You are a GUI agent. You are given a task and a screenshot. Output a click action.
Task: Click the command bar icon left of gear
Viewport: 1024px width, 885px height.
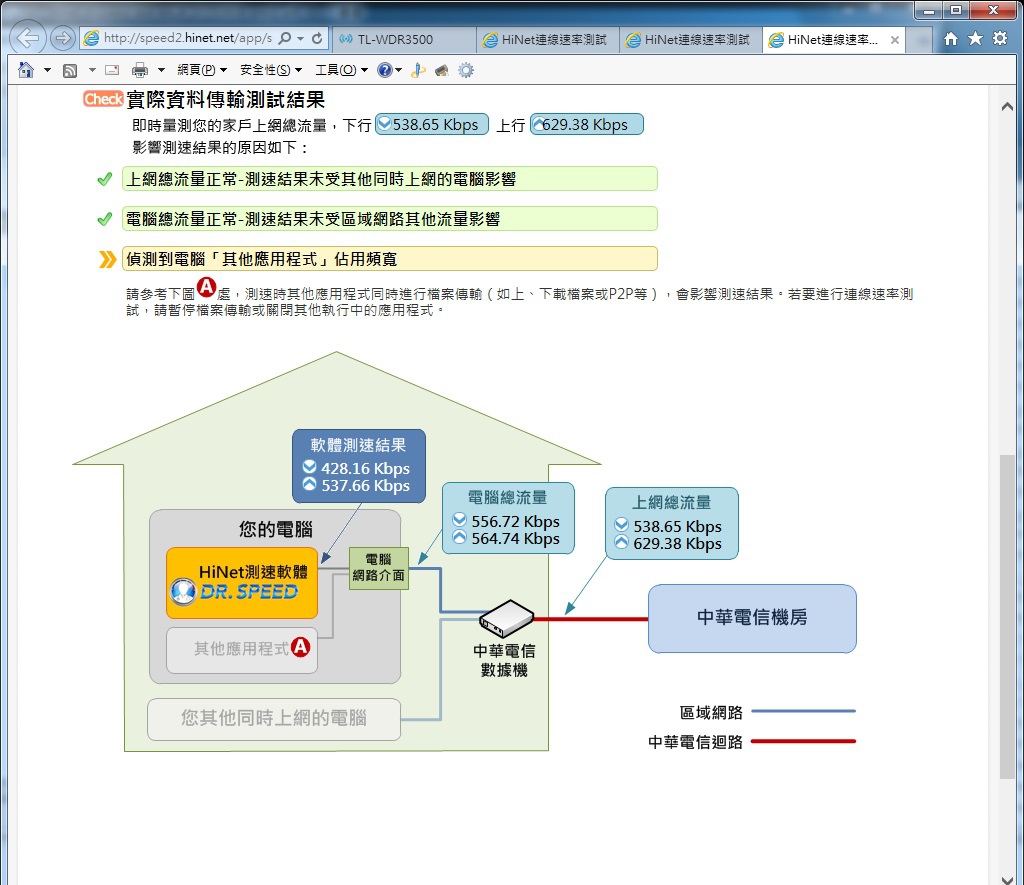[x=441, y=71]
